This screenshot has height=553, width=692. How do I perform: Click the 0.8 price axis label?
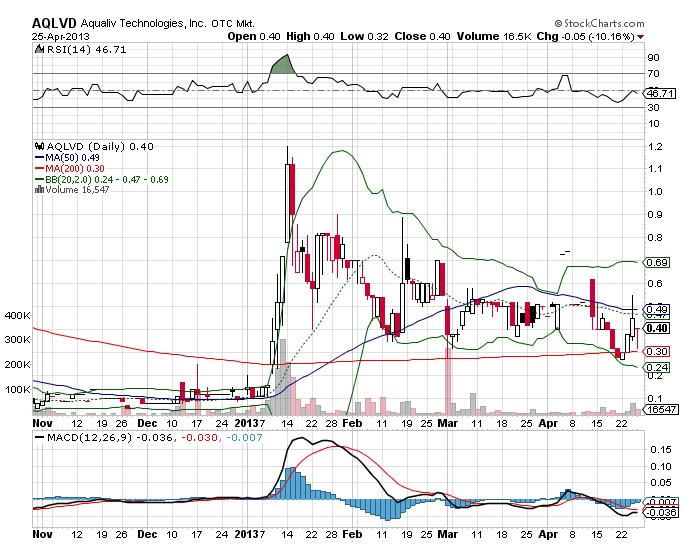[655, 237]
